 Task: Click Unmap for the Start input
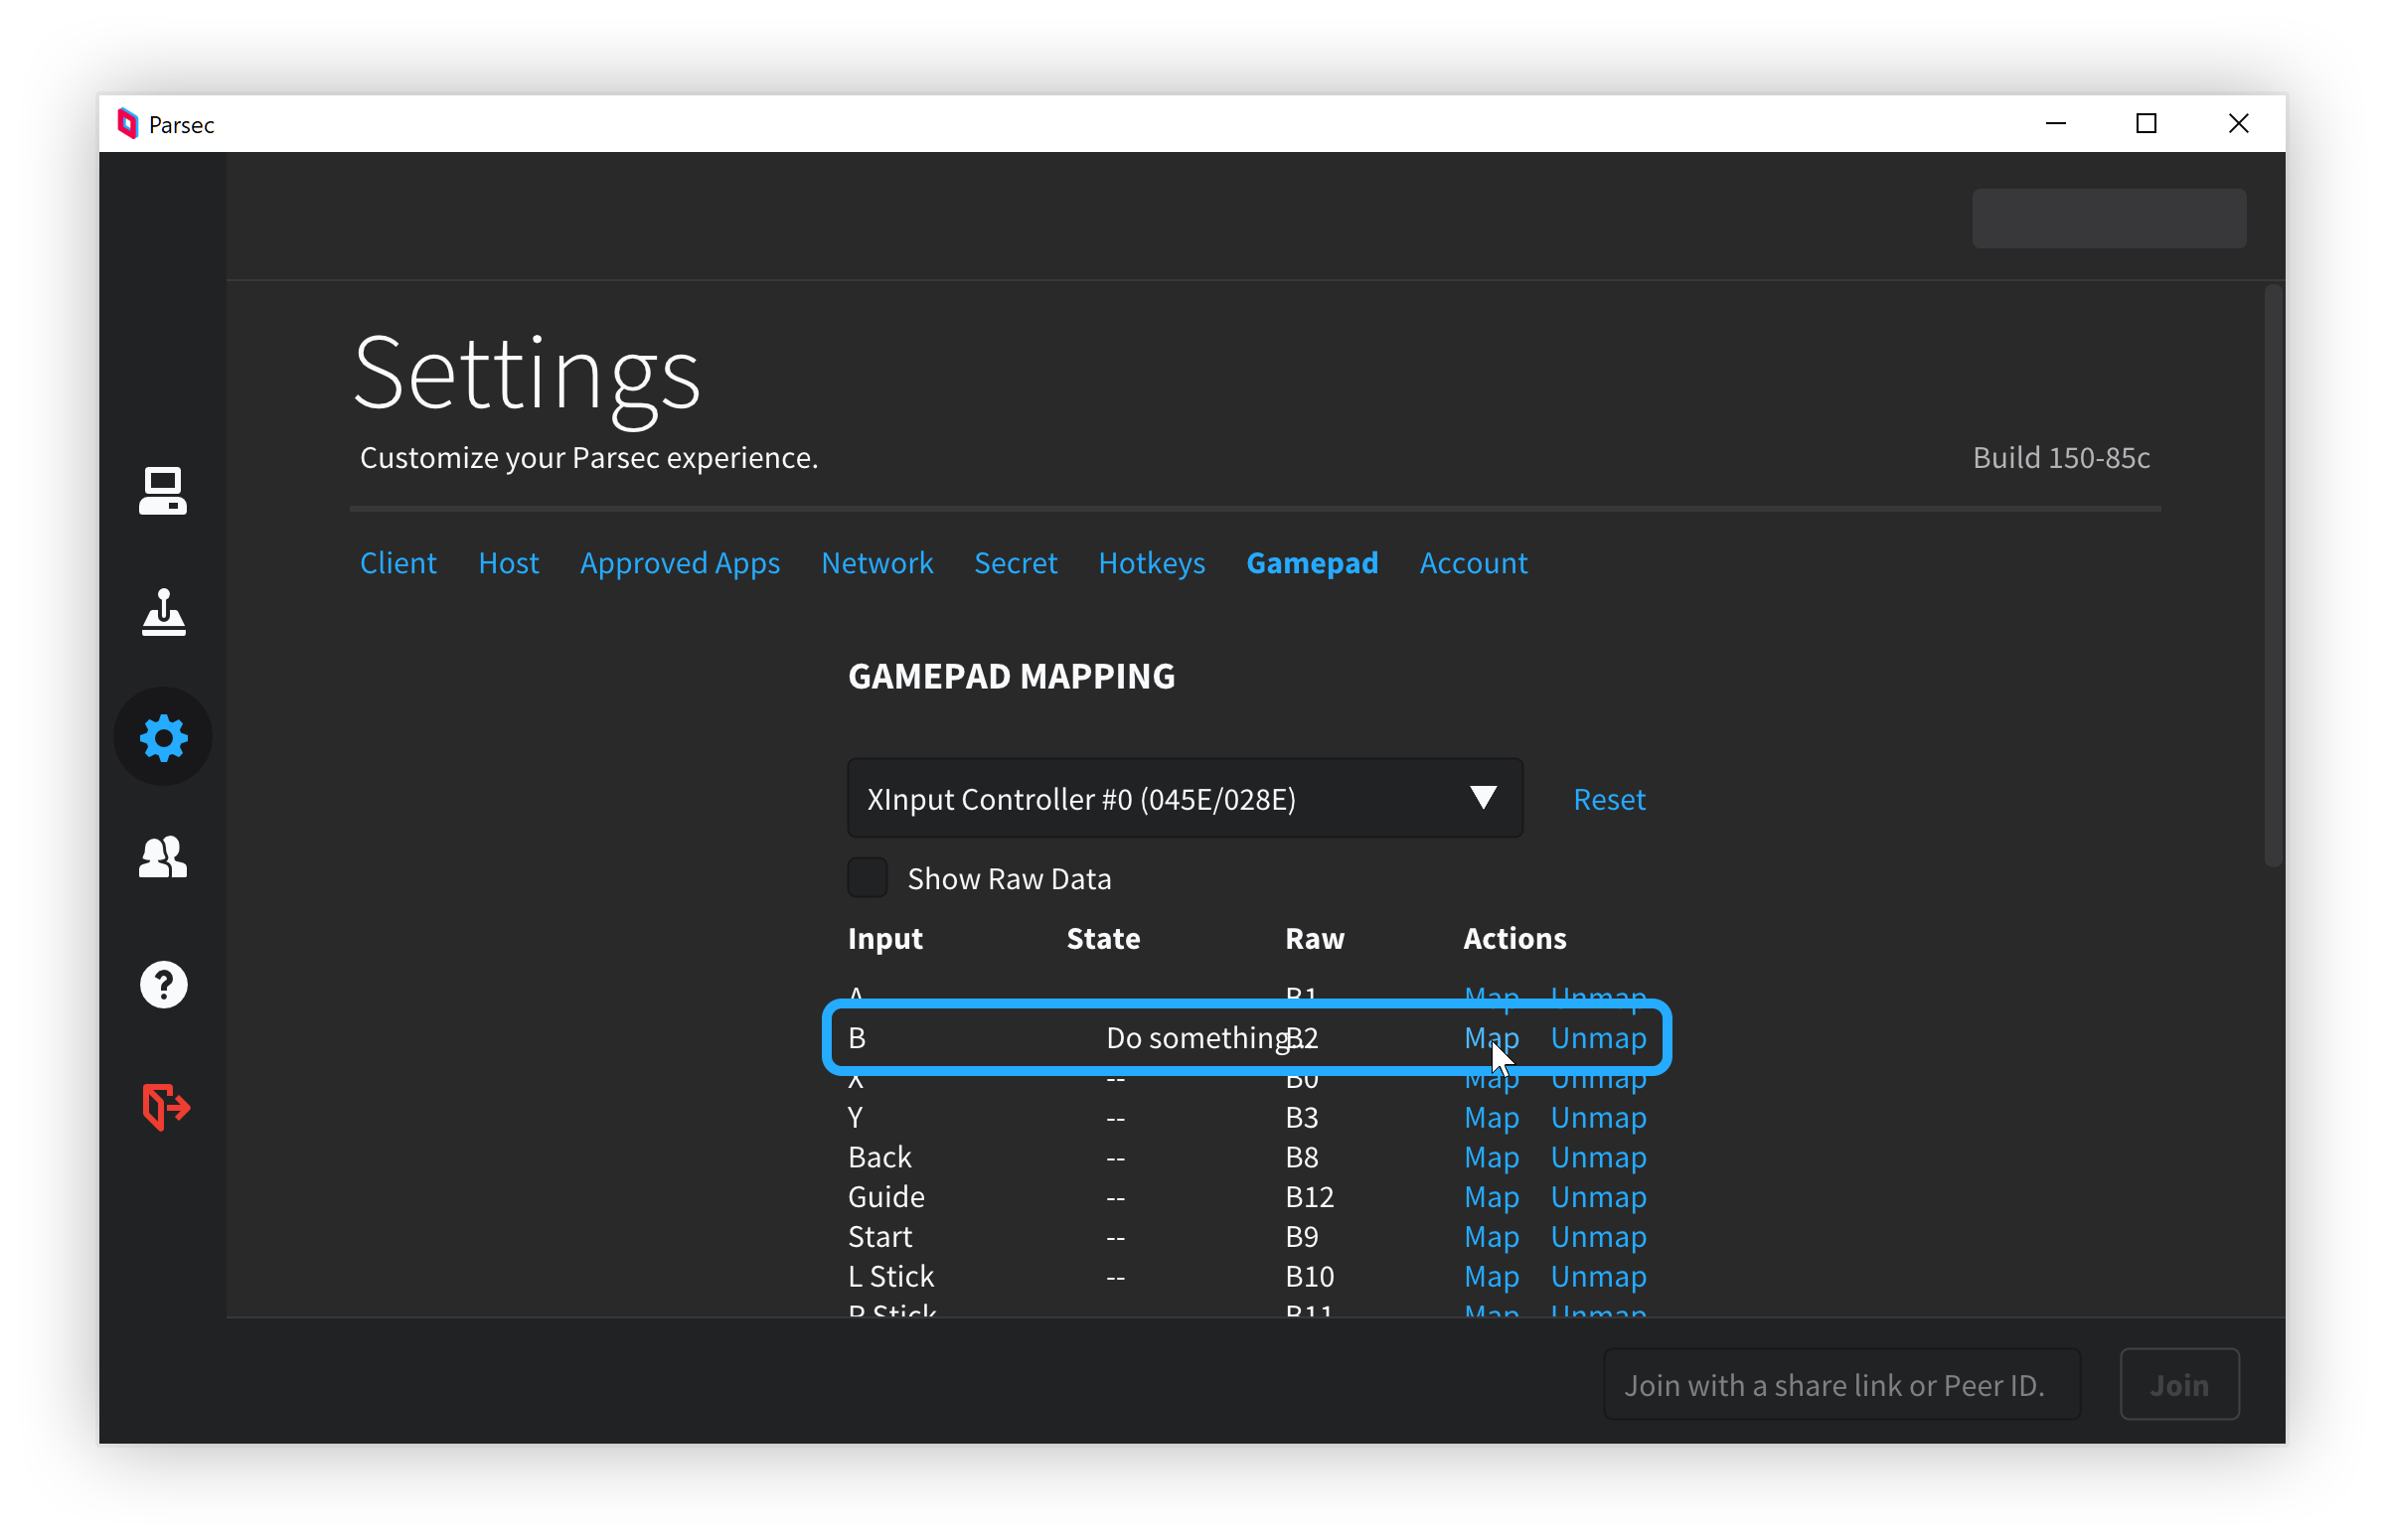(1598, 1237)
